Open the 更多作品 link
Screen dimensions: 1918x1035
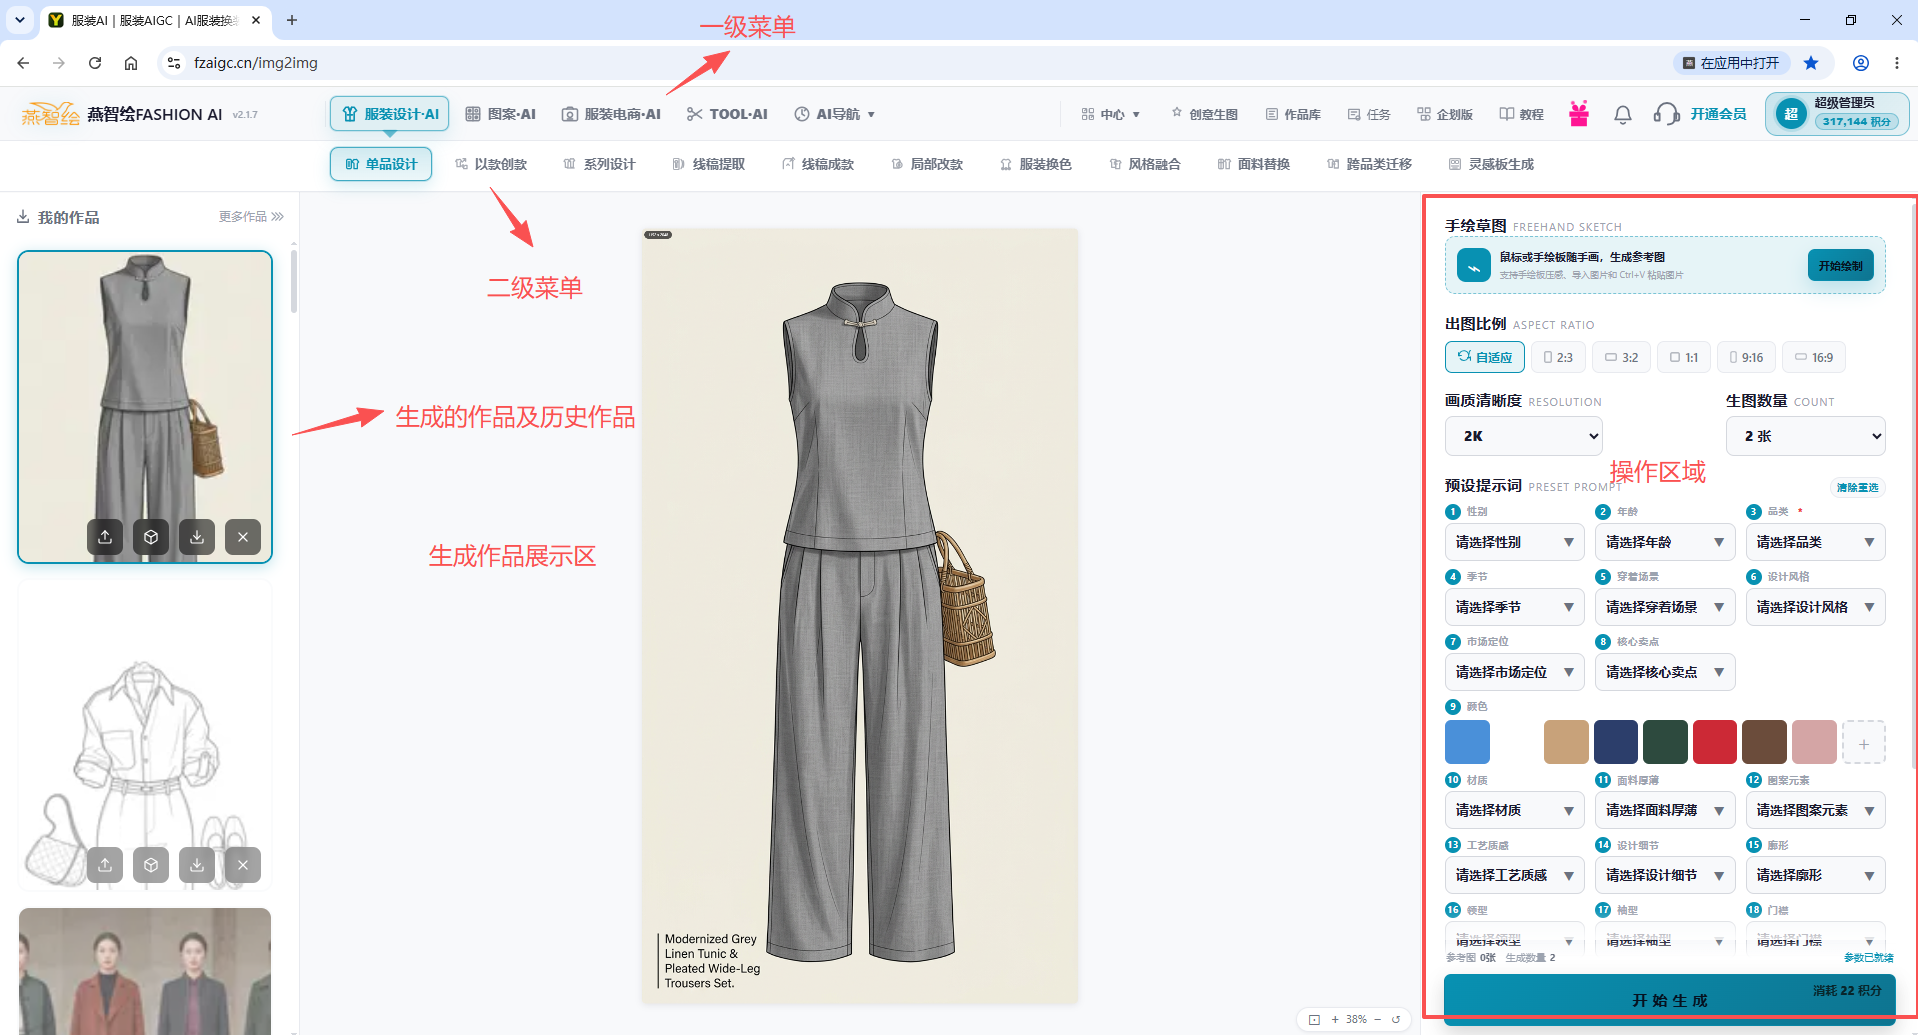pyautogui.click(x=251, y=217)
